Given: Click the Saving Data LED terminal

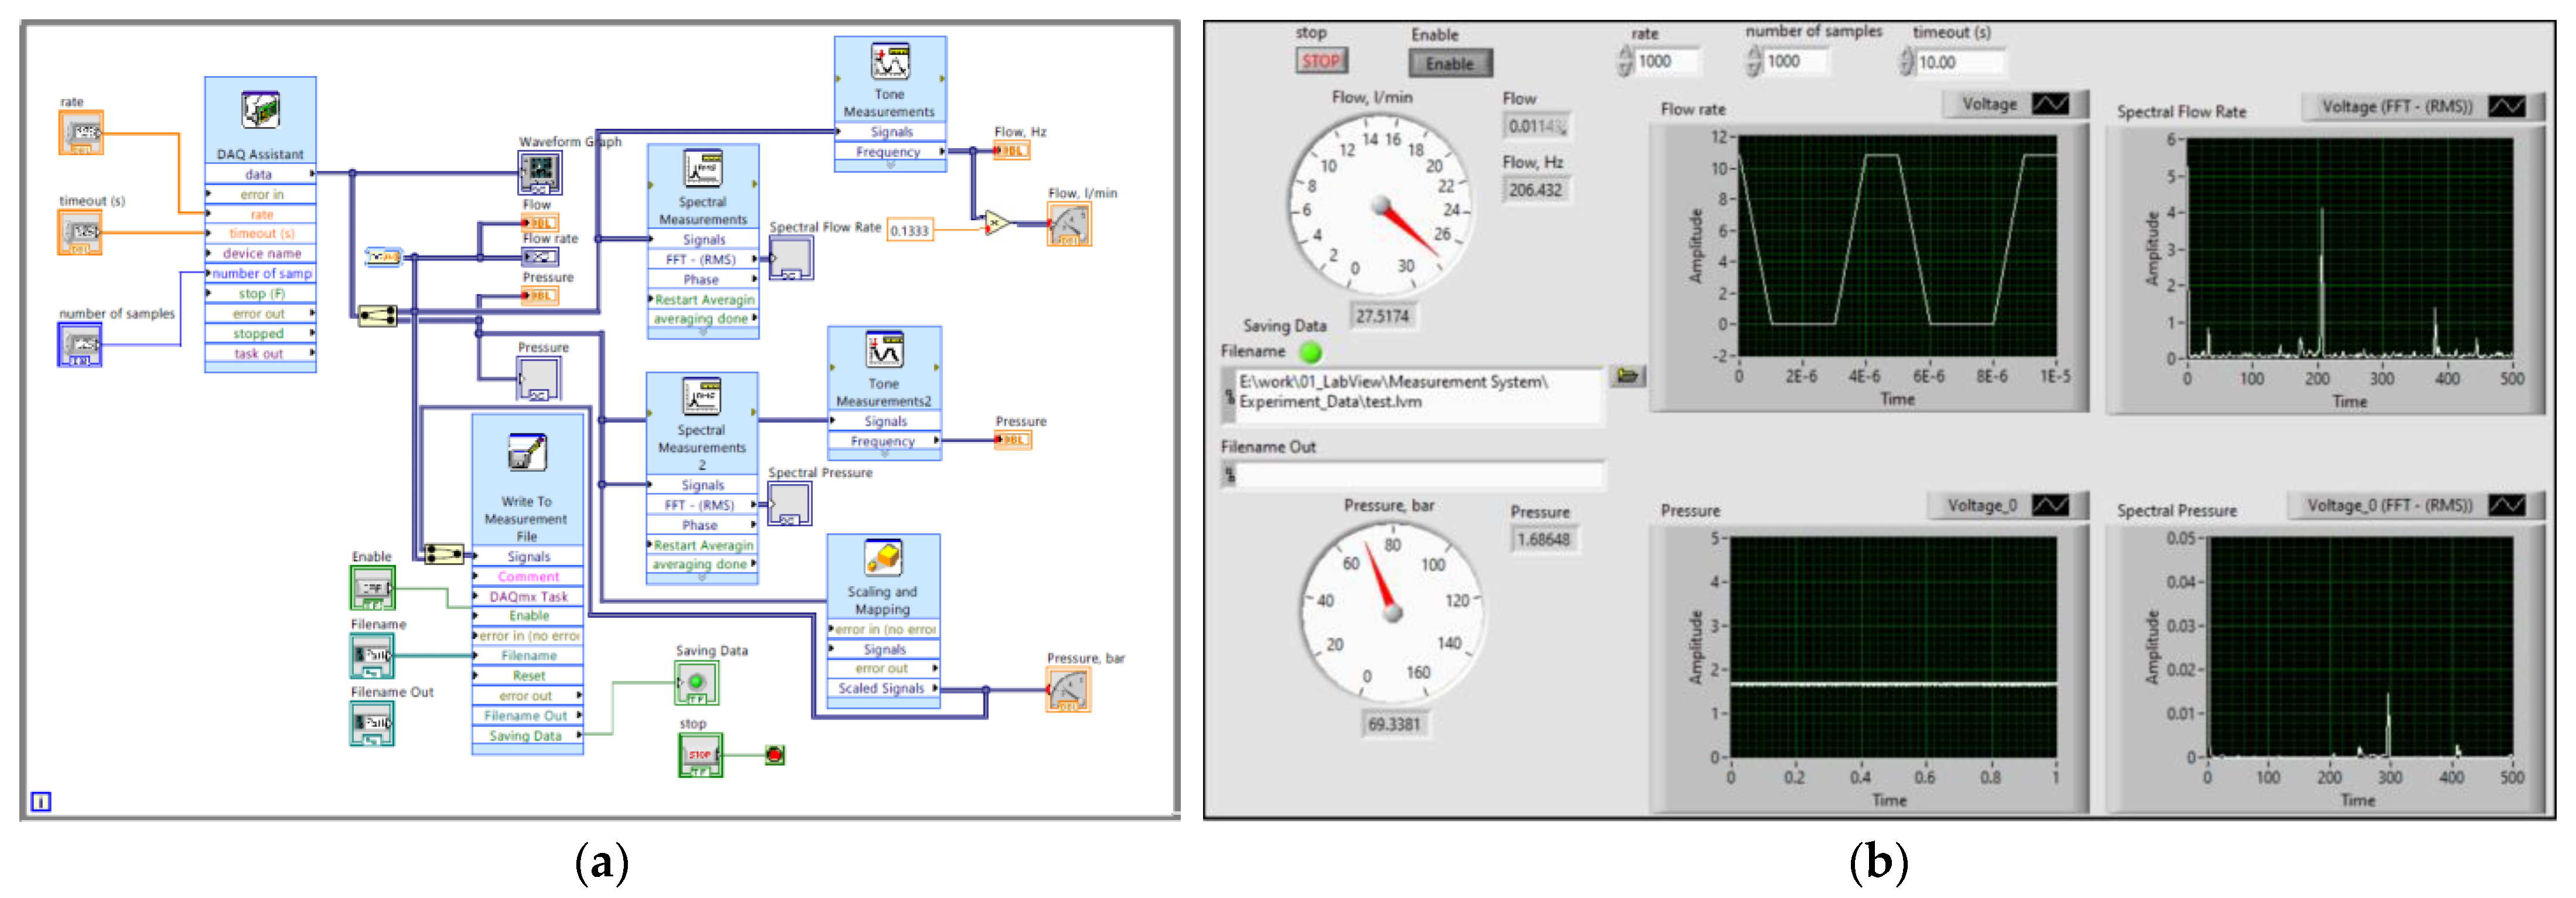Looking at the screenshot, I should click(697, 683).
